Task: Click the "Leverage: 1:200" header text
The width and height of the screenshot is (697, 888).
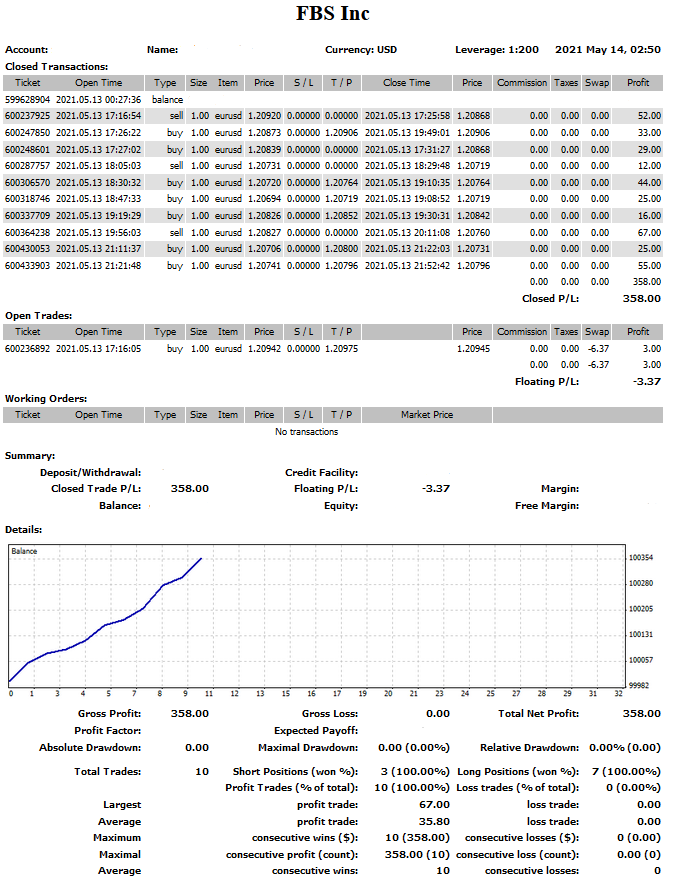Action: [x=497, y=50]
